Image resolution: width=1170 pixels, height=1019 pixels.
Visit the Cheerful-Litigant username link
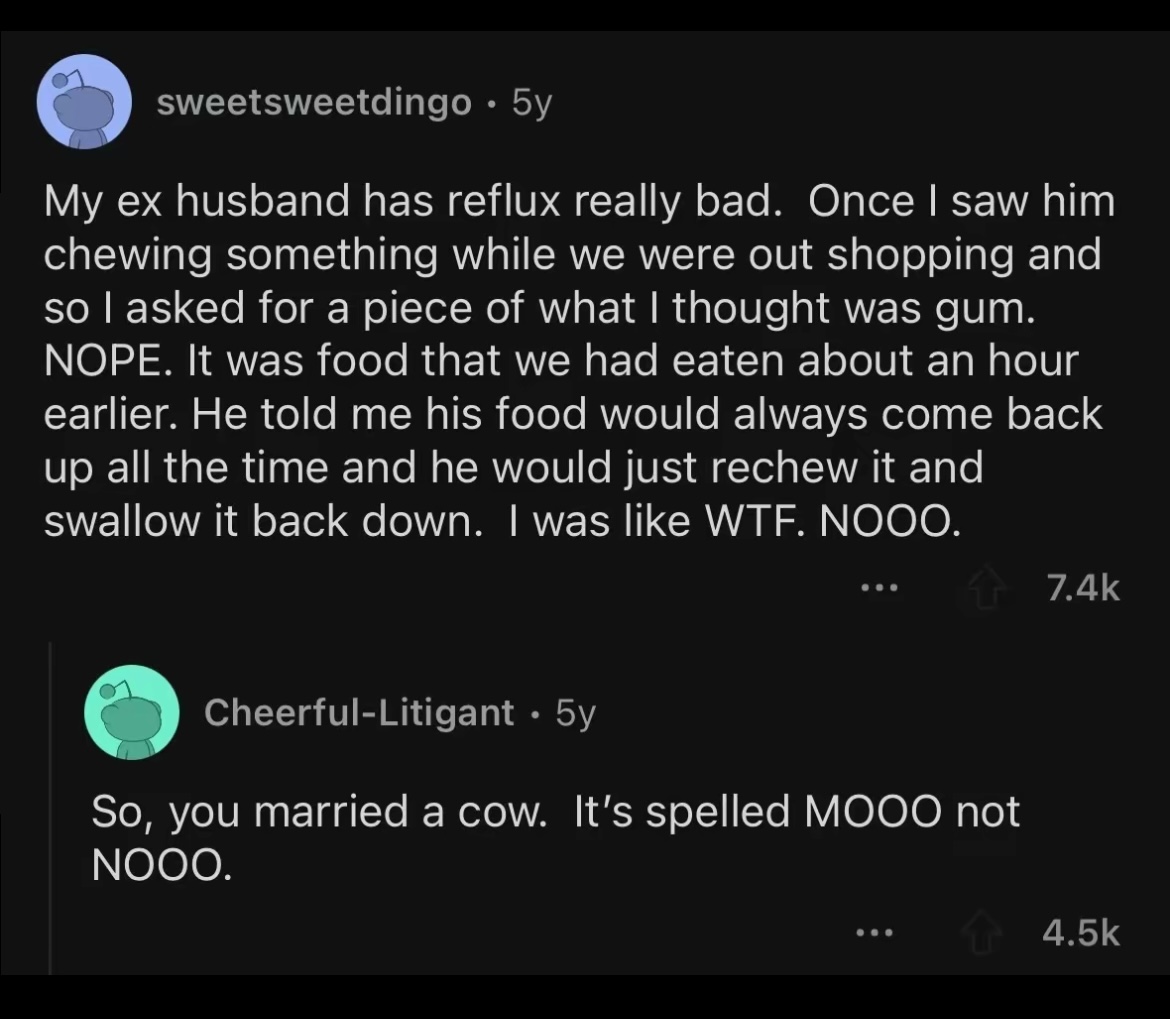359,713
